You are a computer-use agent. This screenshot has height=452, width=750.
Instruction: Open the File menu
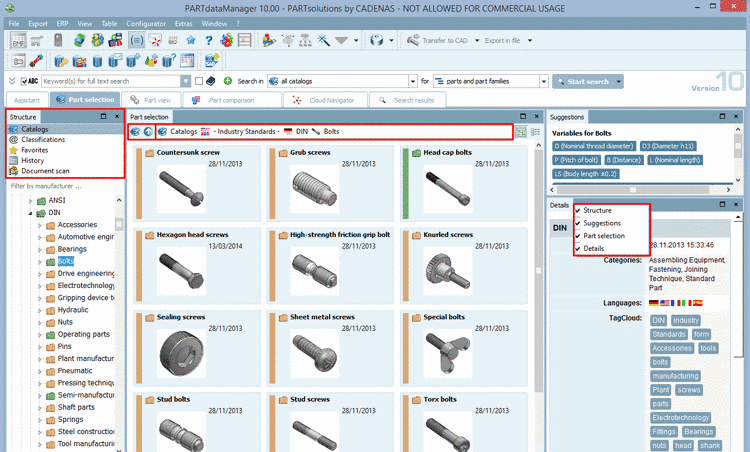14,23
